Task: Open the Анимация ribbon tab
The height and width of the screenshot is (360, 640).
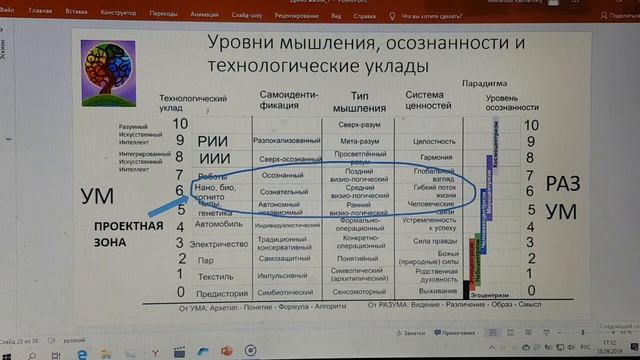Action: pyautogui.click(x=204, y=15)
